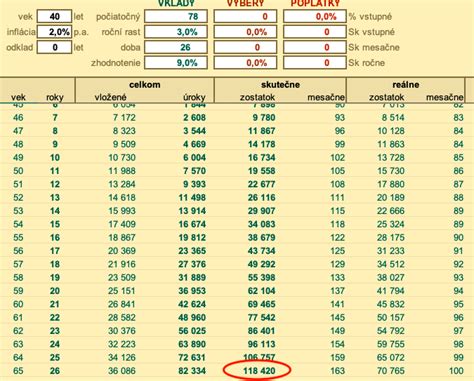Screen dimensions: 474x381
Task: Click the úroky value 82 334
Action: 192,371
